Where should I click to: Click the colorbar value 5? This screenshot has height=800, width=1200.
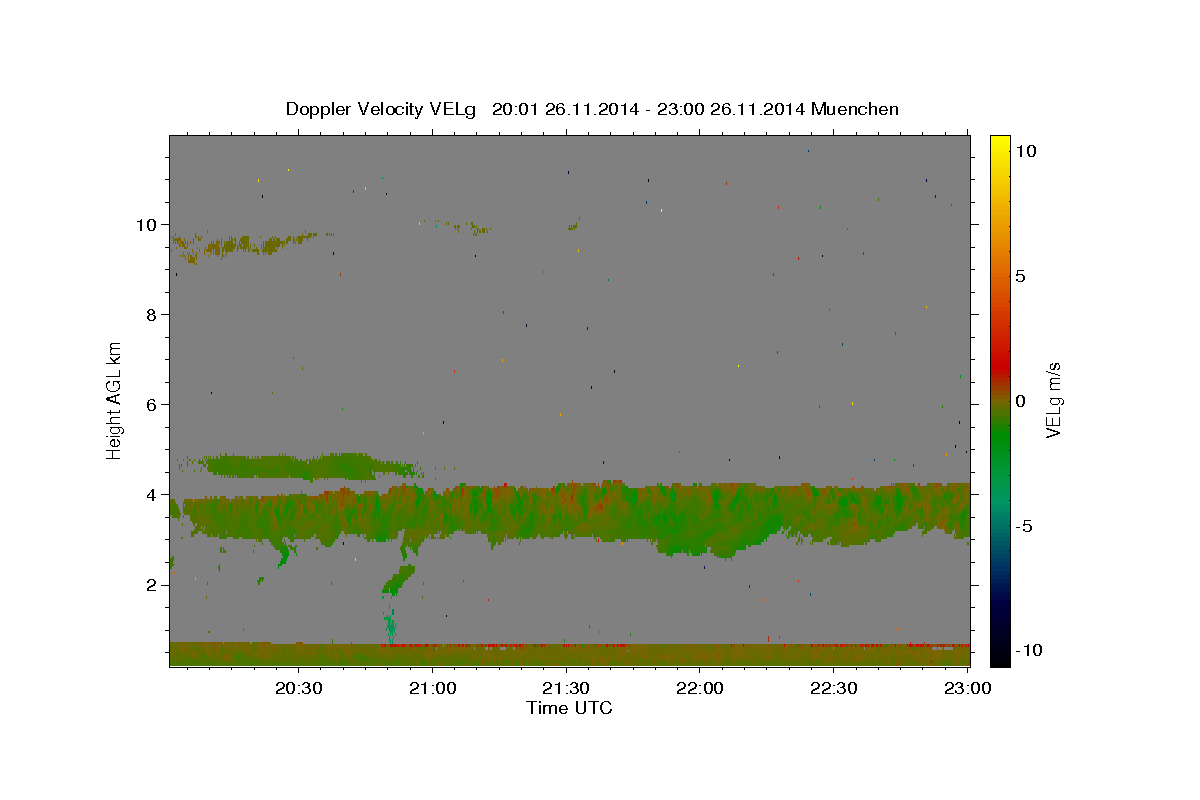point(1020,276)
